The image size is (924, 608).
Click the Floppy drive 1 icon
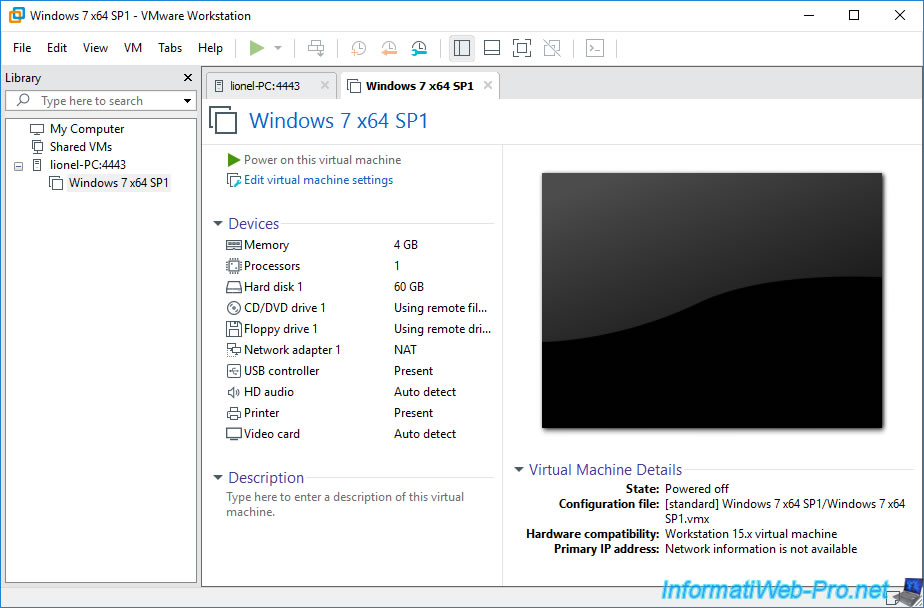(234, 329)
